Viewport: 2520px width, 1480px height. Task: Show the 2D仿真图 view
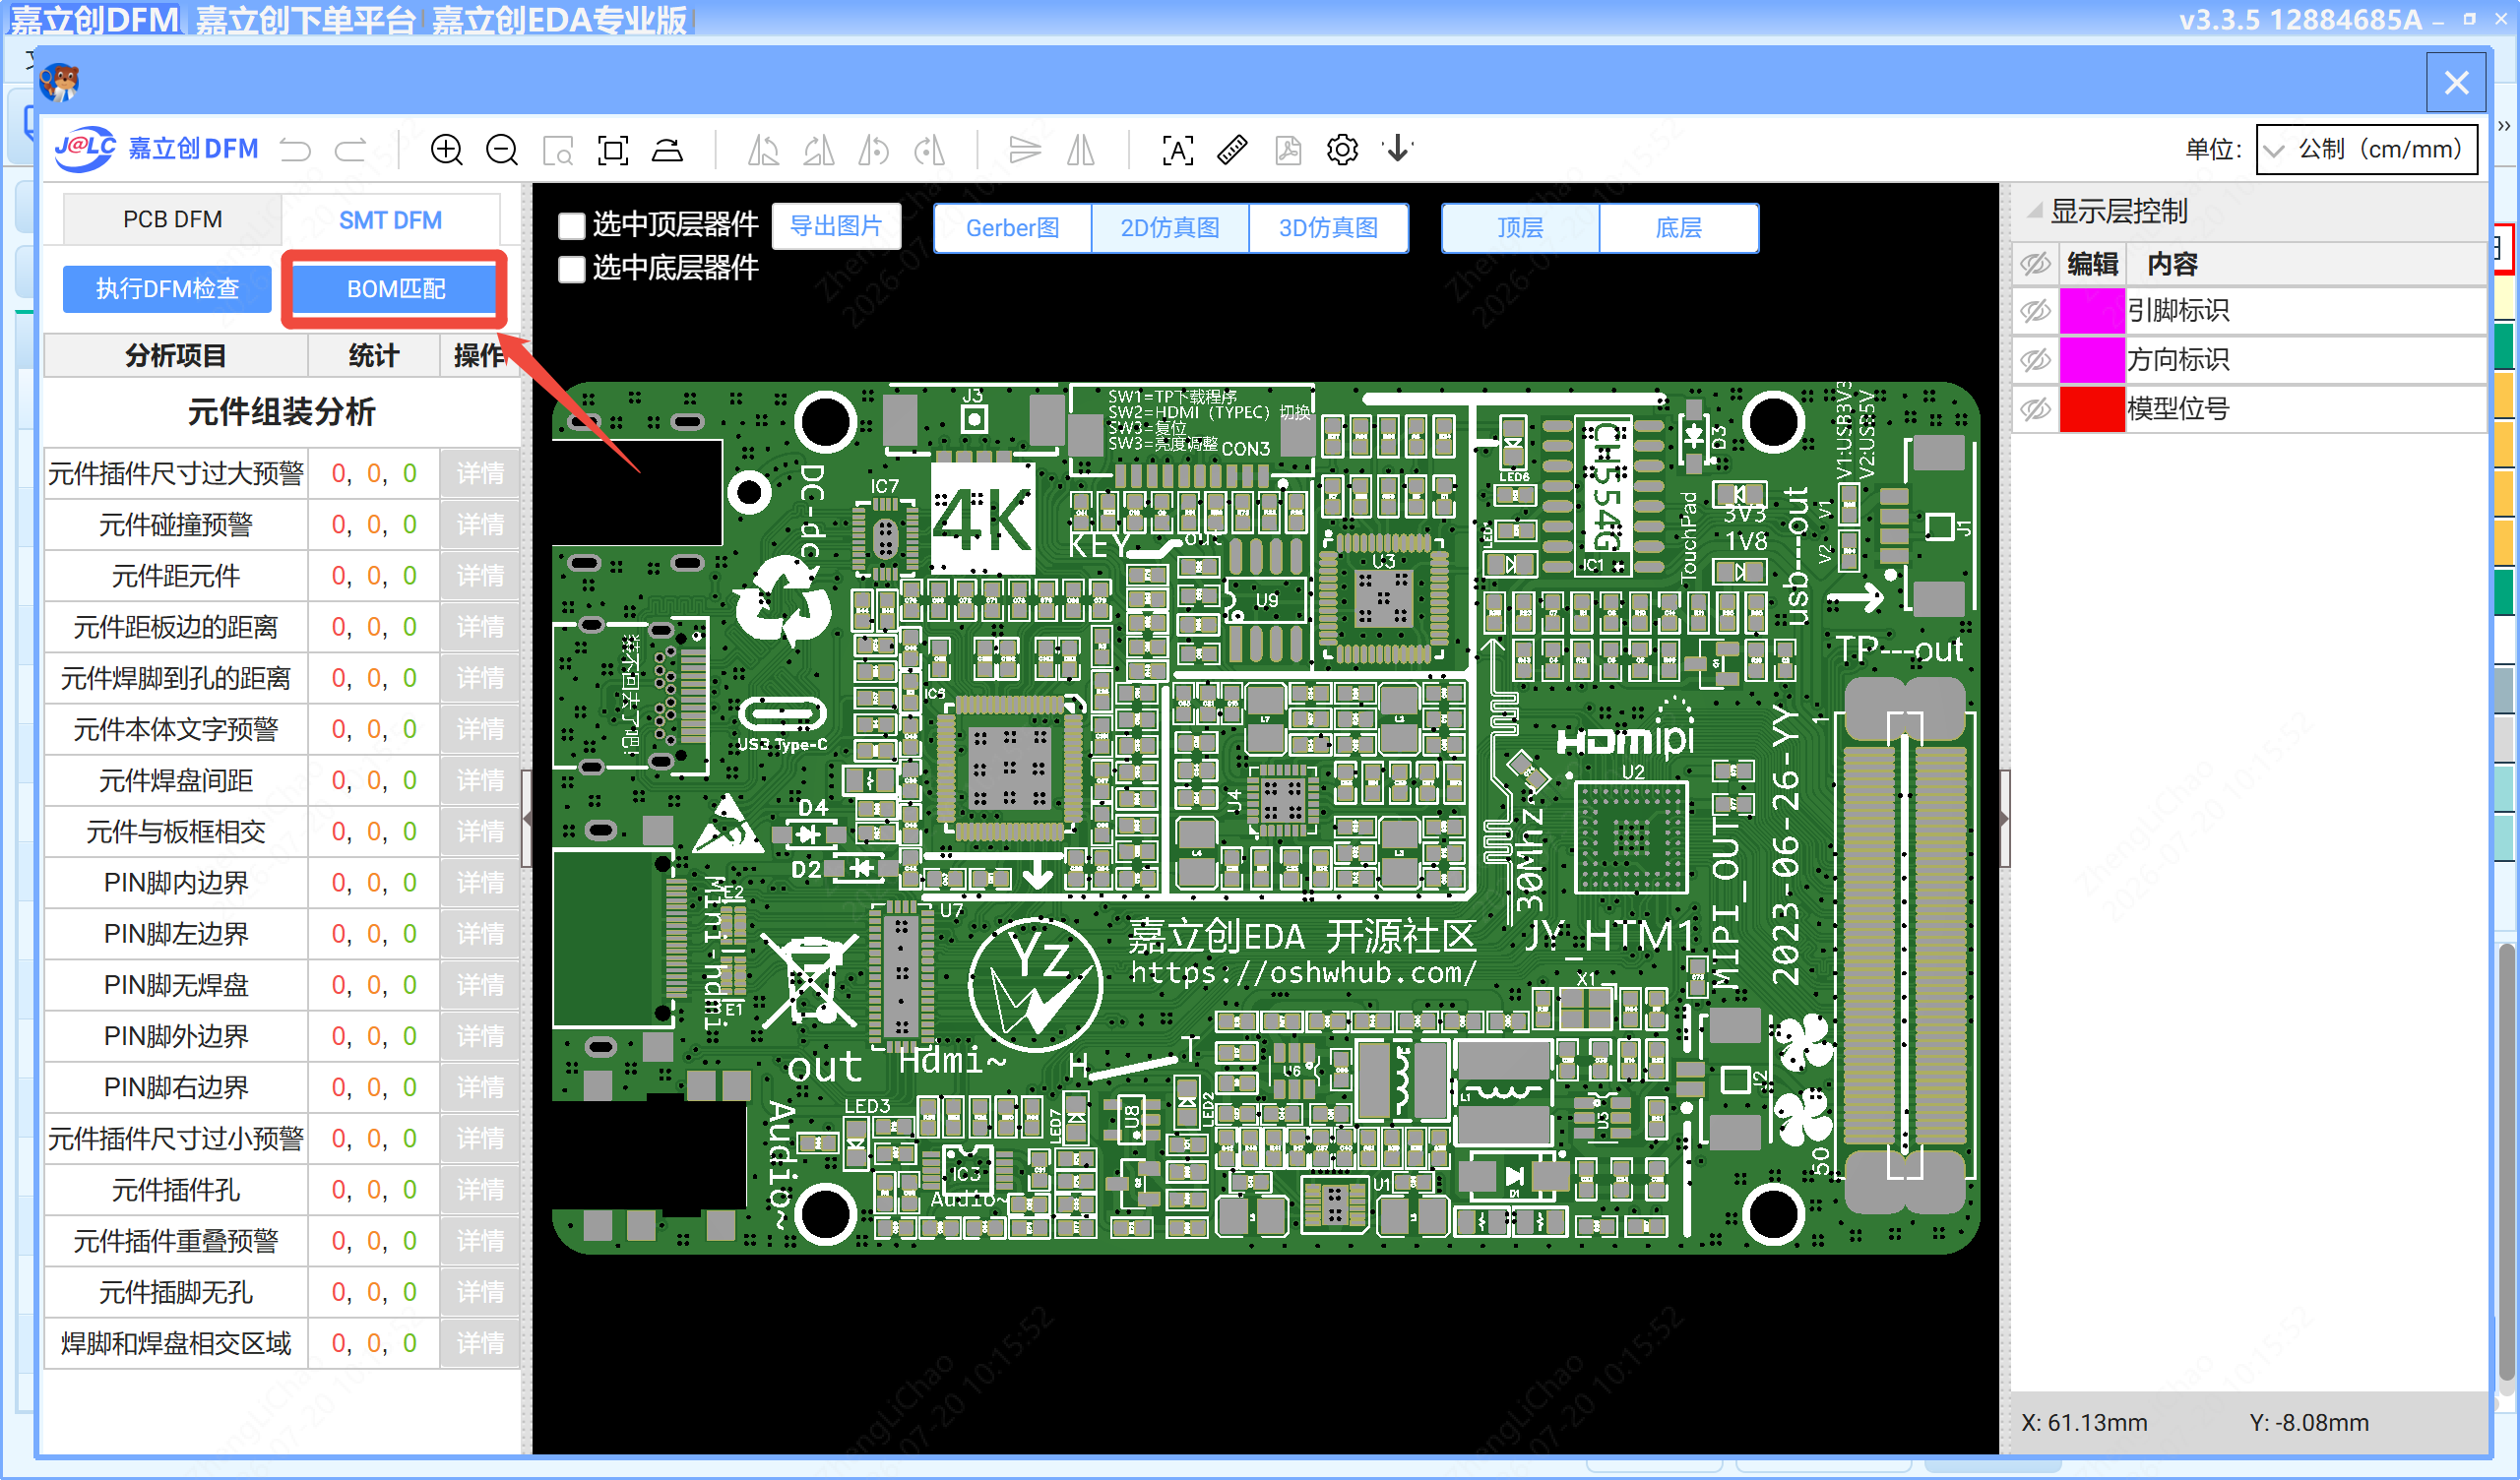(x=1170, y=228)
